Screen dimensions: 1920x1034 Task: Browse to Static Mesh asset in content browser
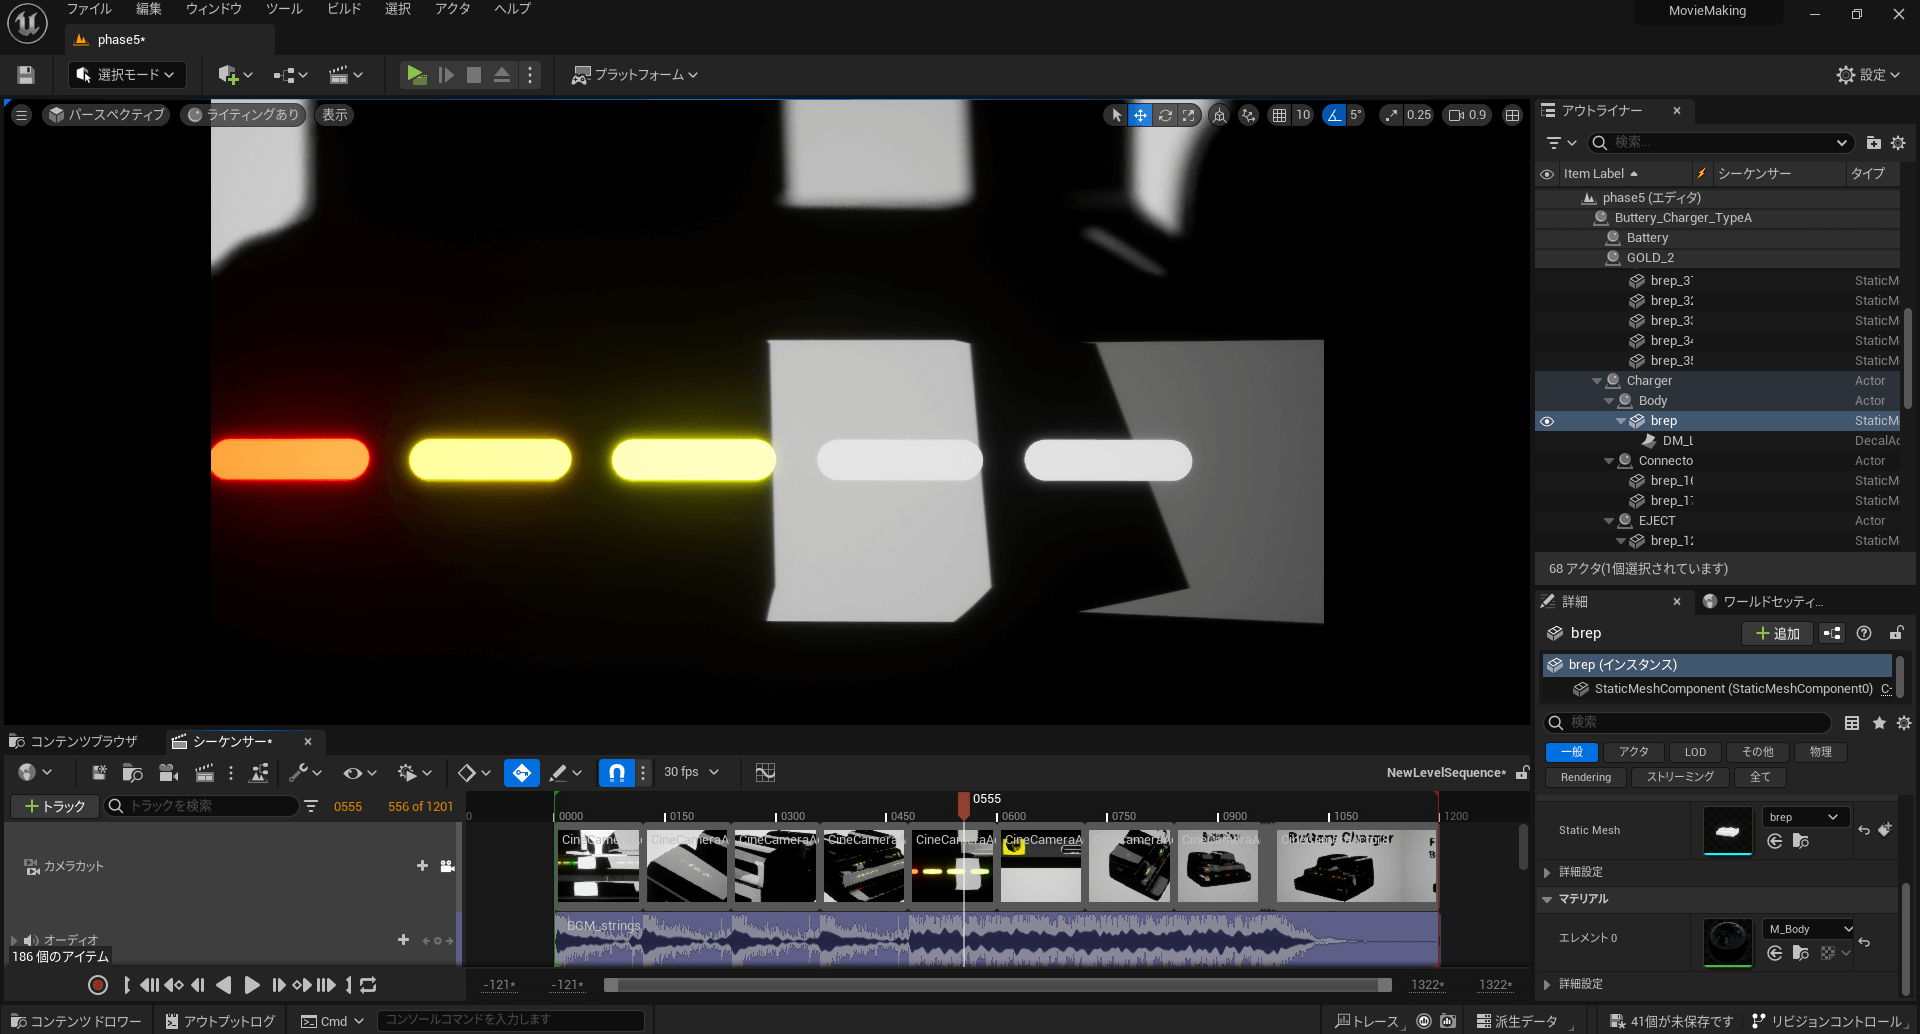coord(1801,841)
